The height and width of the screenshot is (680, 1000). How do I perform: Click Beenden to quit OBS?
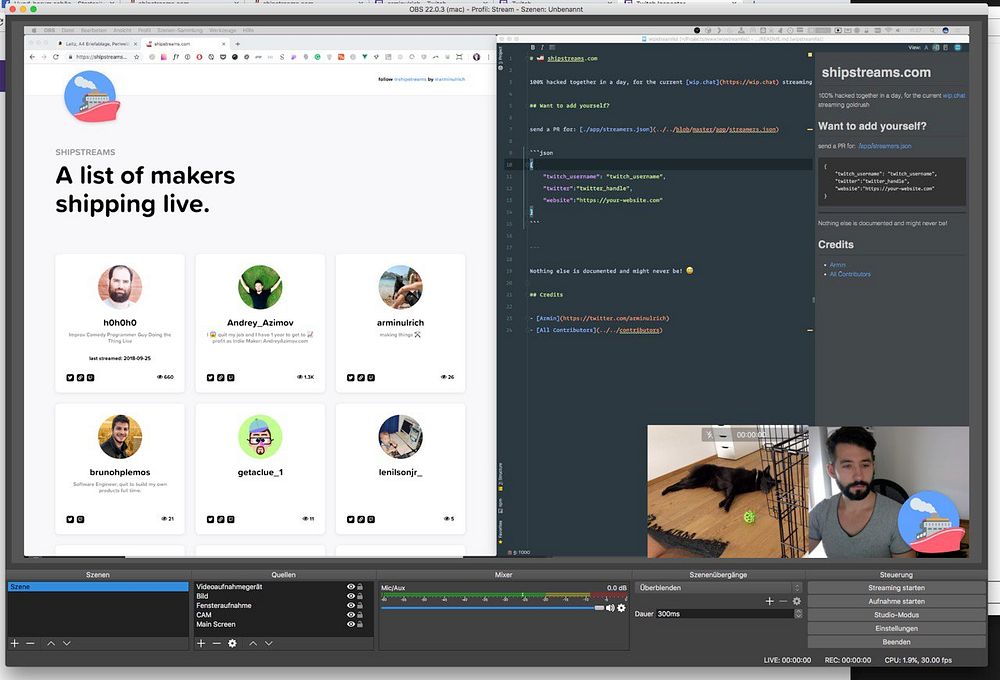(x=896, y=642)
